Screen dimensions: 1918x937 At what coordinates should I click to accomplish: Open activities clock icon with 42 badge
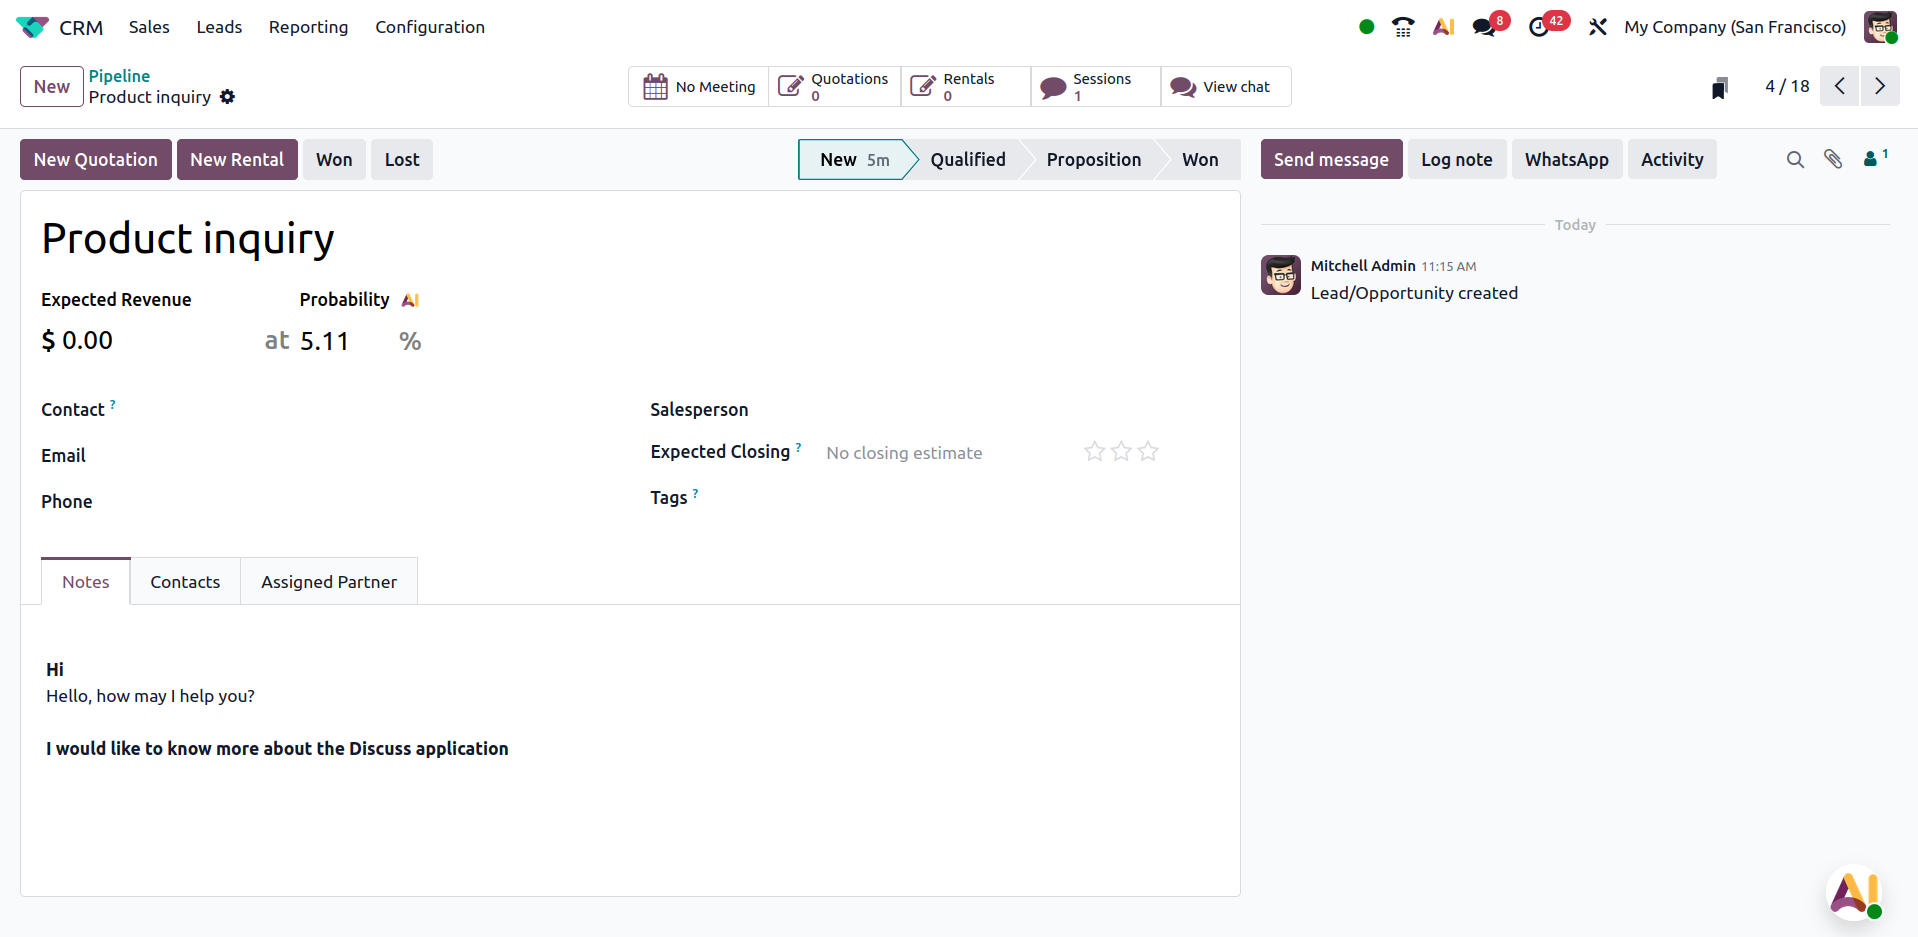coord(1539,27)
